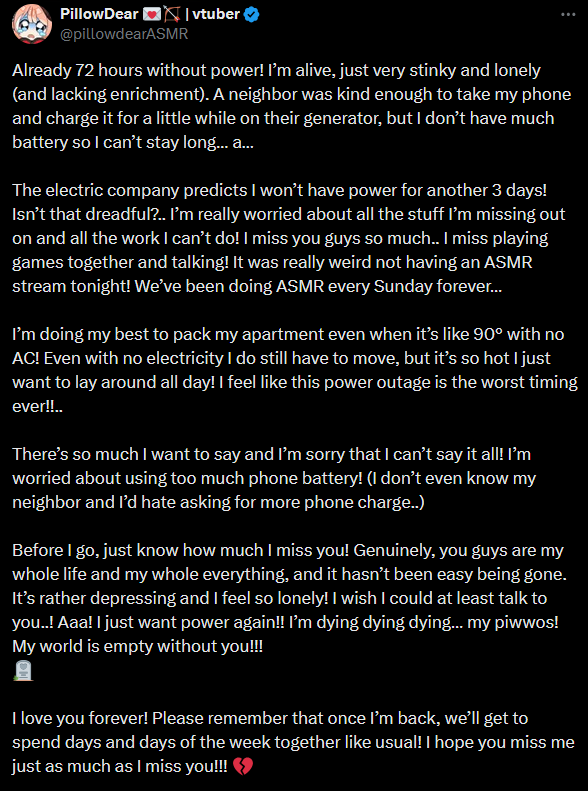
Task: Click the line ending "ASMR every Sunday forever…"
Action: click(257, 286)
